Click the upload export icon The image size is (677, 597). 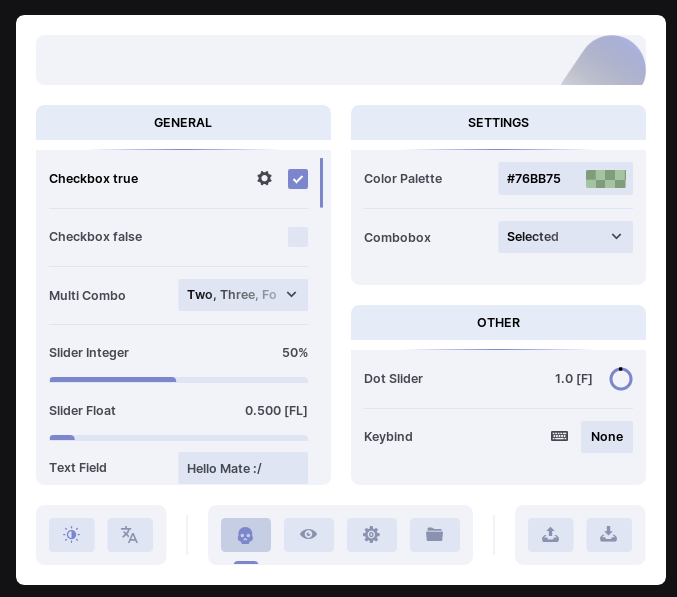[550, 535]
